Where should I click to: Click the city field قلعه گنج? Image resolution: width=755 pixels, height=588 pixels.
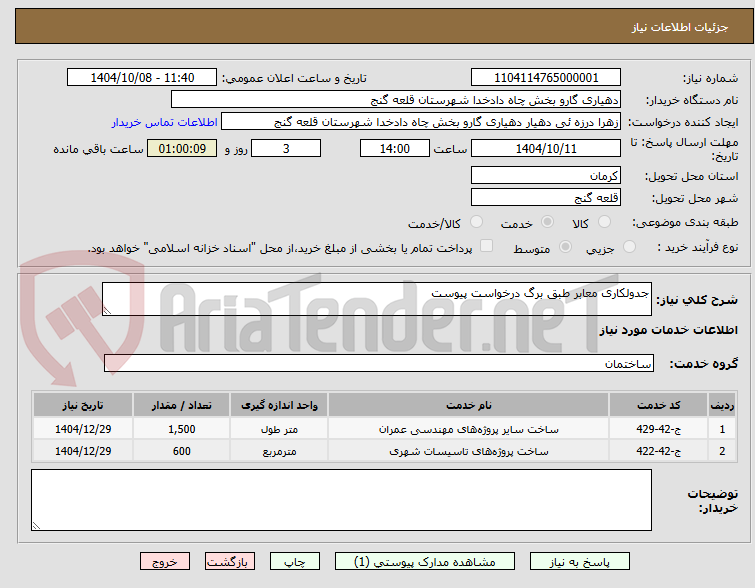pyautogui.click(x=546, y=197)
